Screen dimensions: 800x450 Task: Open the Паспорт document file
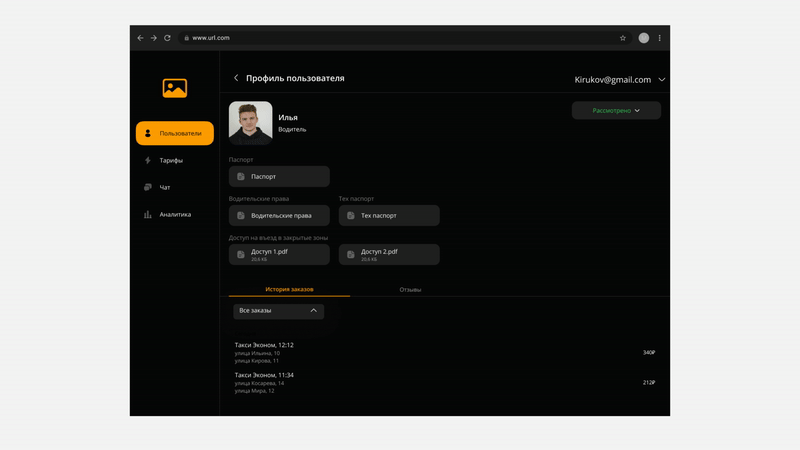279,176
